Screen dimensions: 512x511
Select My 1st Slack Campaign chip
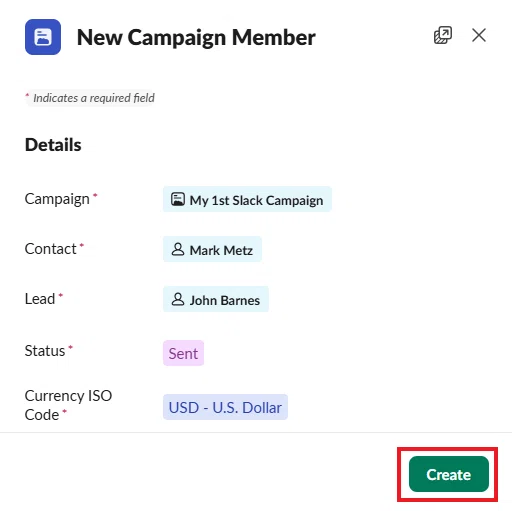pos(247,199)
